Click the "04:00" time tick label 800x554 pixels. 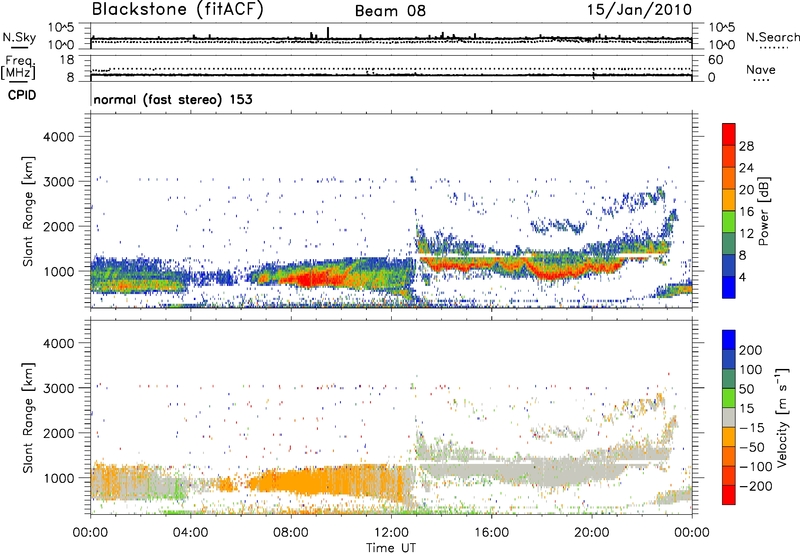point(190,533)
